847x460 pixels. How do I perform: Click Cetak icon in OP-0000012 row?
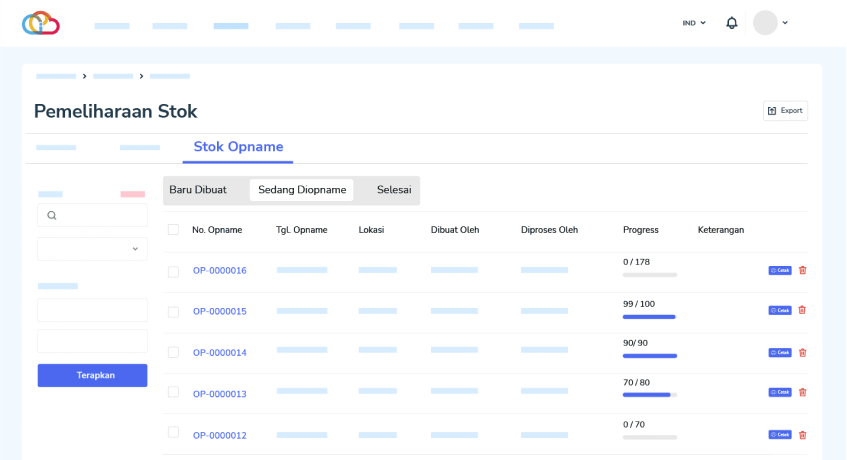(x=779, y=434)
